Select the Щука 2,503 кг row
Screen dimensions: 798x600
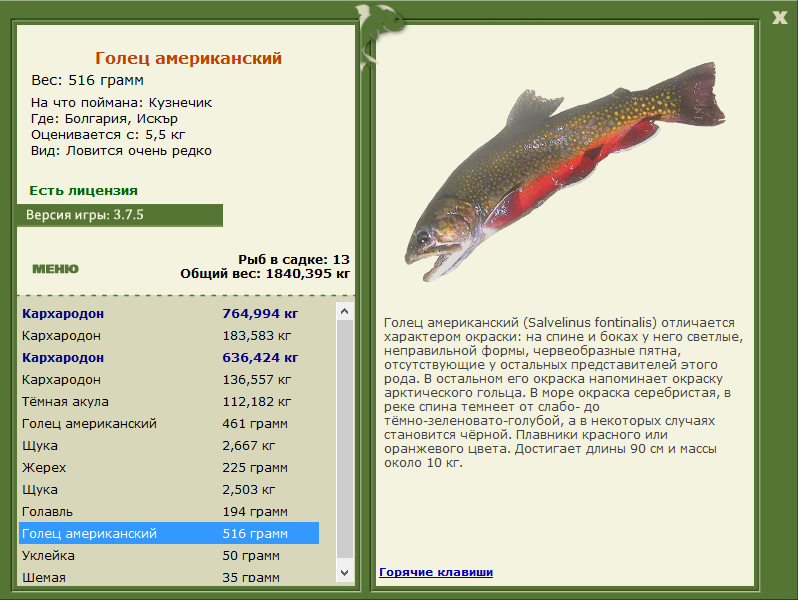click(x=169, y=490)
